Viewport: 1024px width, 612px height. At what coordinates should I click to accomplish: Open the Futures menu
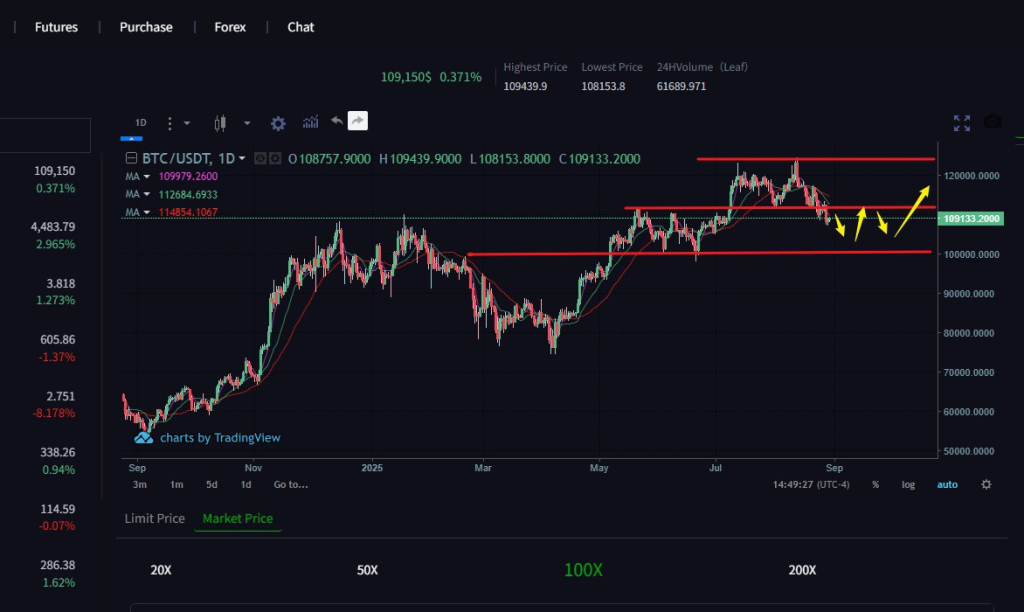pyautogui.click(x=56, y=27)
